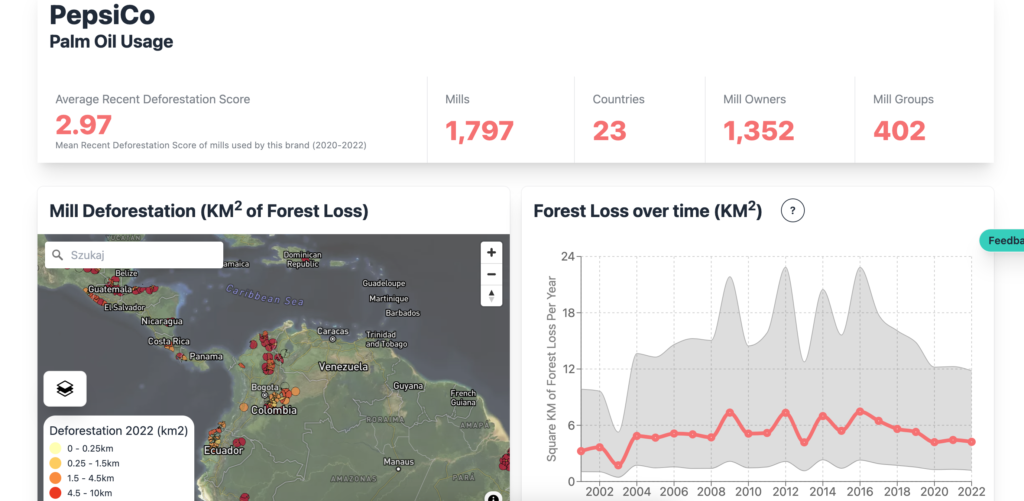Click the Costa Rica map label
Viewport: 1024px width, 501px height.
pos(168,341)
